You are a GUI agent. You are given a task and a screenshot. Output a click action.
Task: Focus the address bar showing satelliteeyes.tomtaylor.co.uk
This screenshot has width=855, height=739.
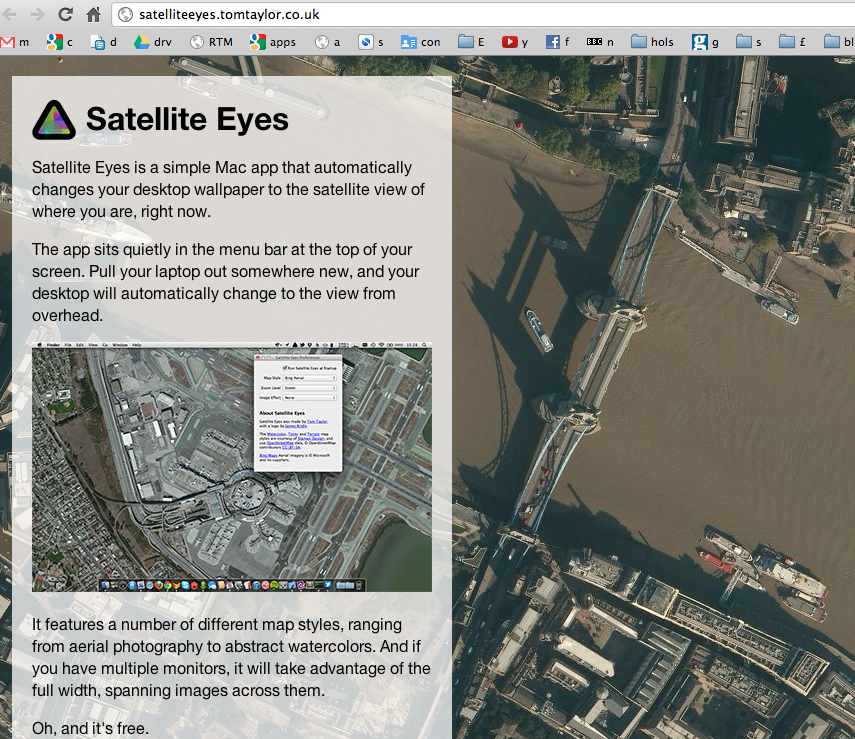coord(485,15)
